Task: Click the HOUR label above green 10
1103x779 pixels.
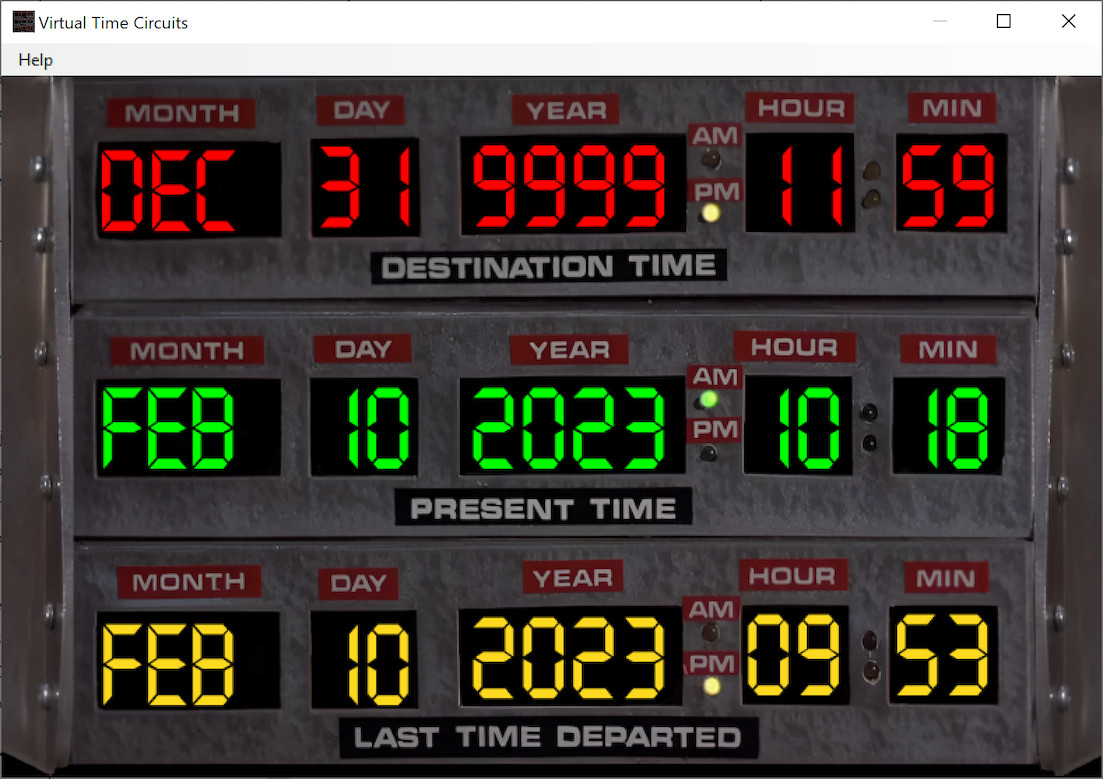Action: (794, 347)
